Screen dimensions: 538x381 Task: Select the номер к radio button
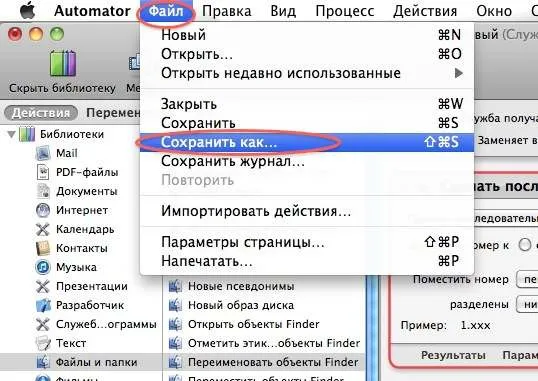tap(525, 245)
